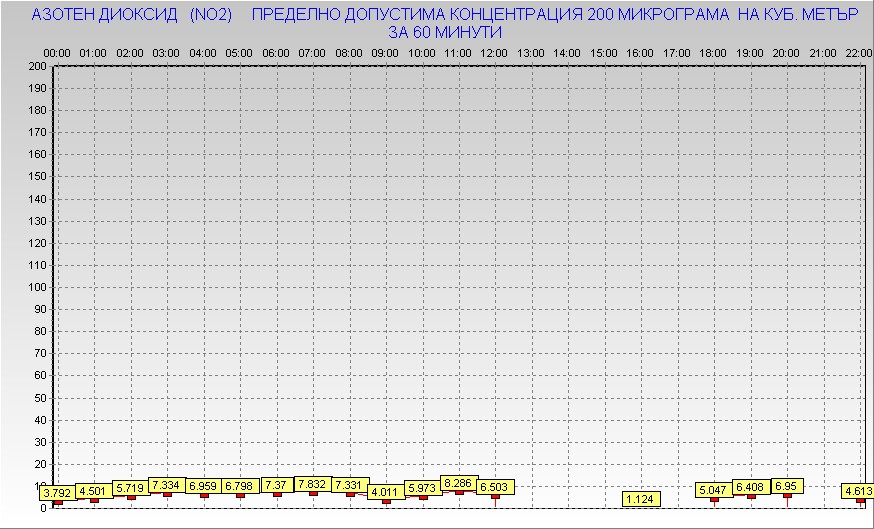Click the 17:00 time axis label

point(677,52)
